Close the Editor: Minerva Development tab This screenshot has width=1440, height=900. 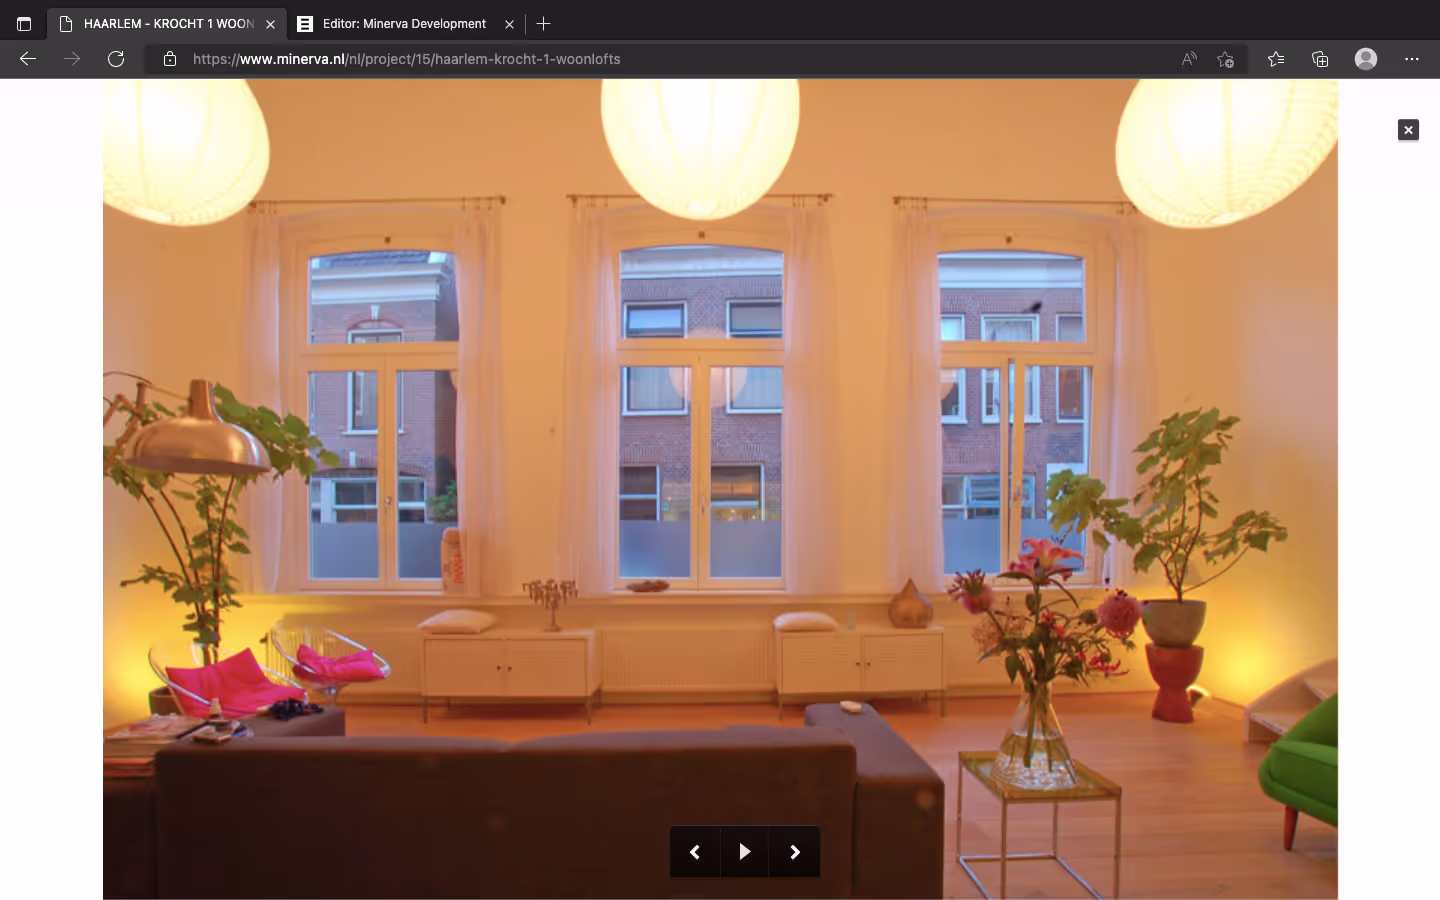509,24
